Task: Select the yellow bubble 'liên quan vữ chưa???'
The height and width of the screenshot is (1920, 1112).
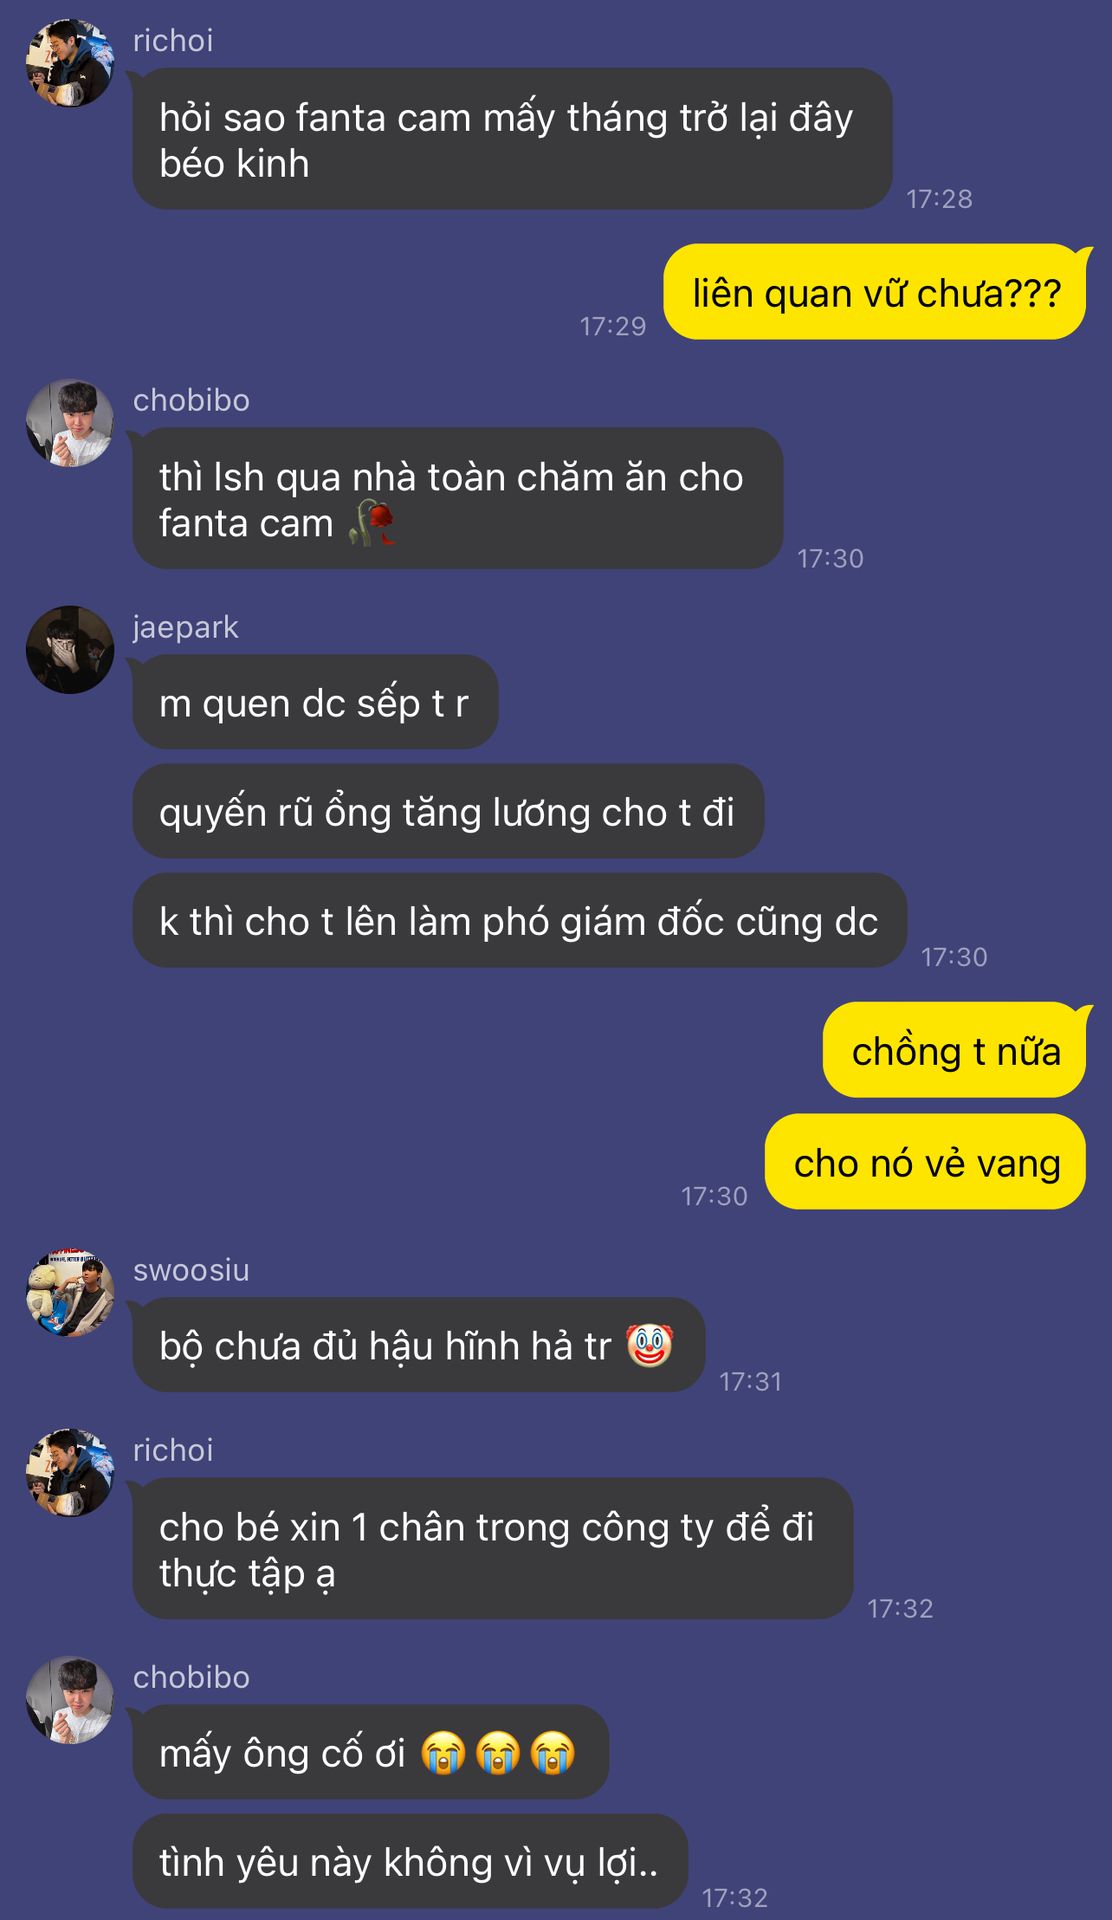Action: point(875,292)
